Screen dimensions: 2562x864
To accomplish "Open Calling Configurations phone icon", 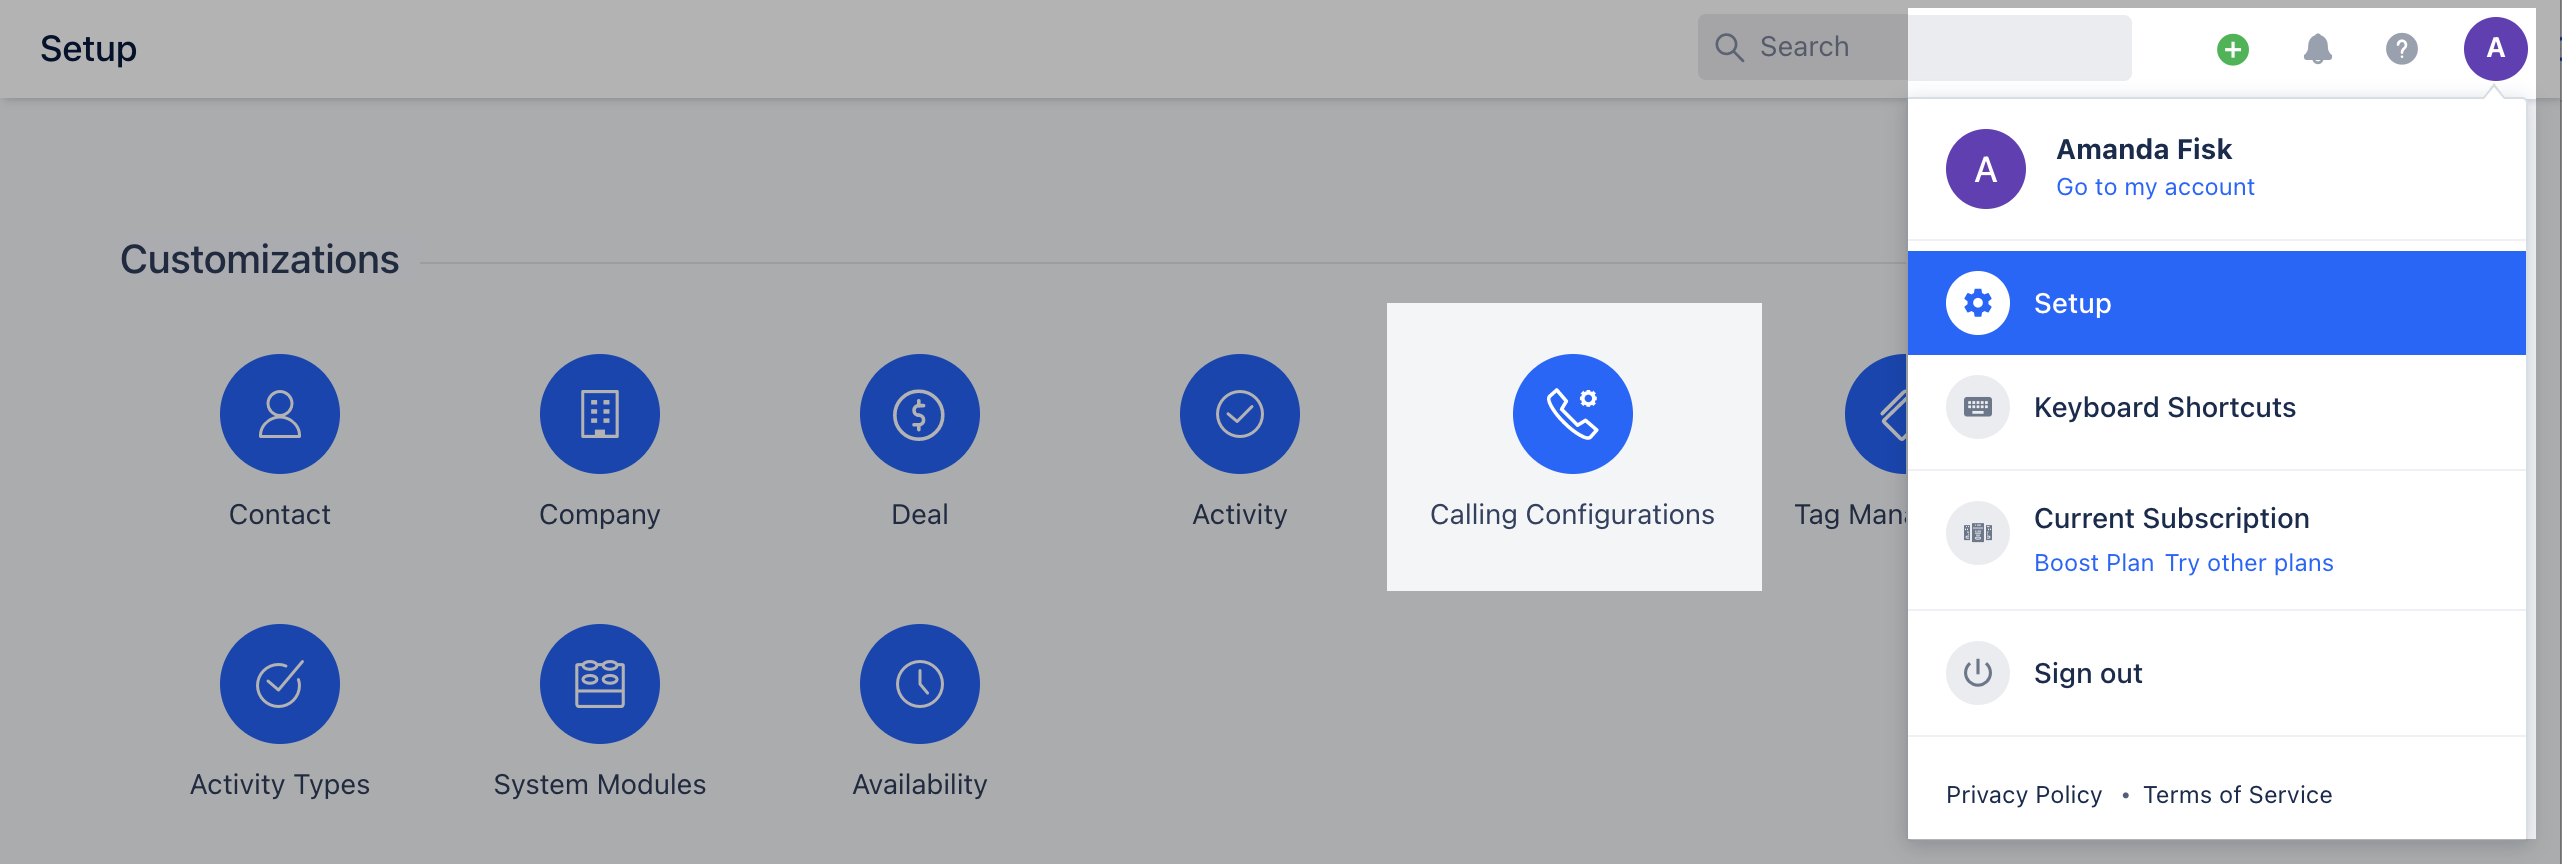I will pos(1573,414).
